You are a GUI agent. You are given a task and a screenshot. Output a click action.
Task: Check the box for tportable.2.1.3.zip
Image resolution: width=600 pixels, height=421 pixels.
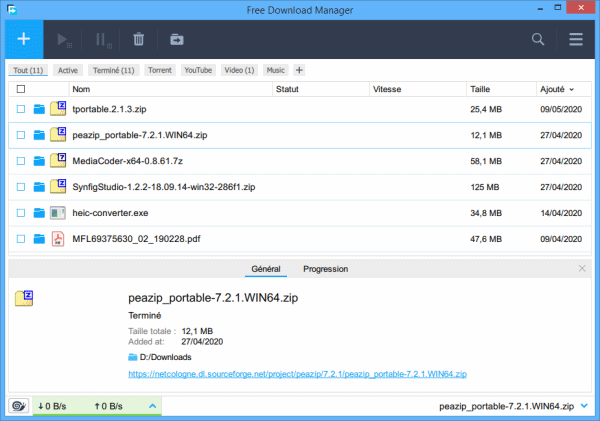[21, 109]
